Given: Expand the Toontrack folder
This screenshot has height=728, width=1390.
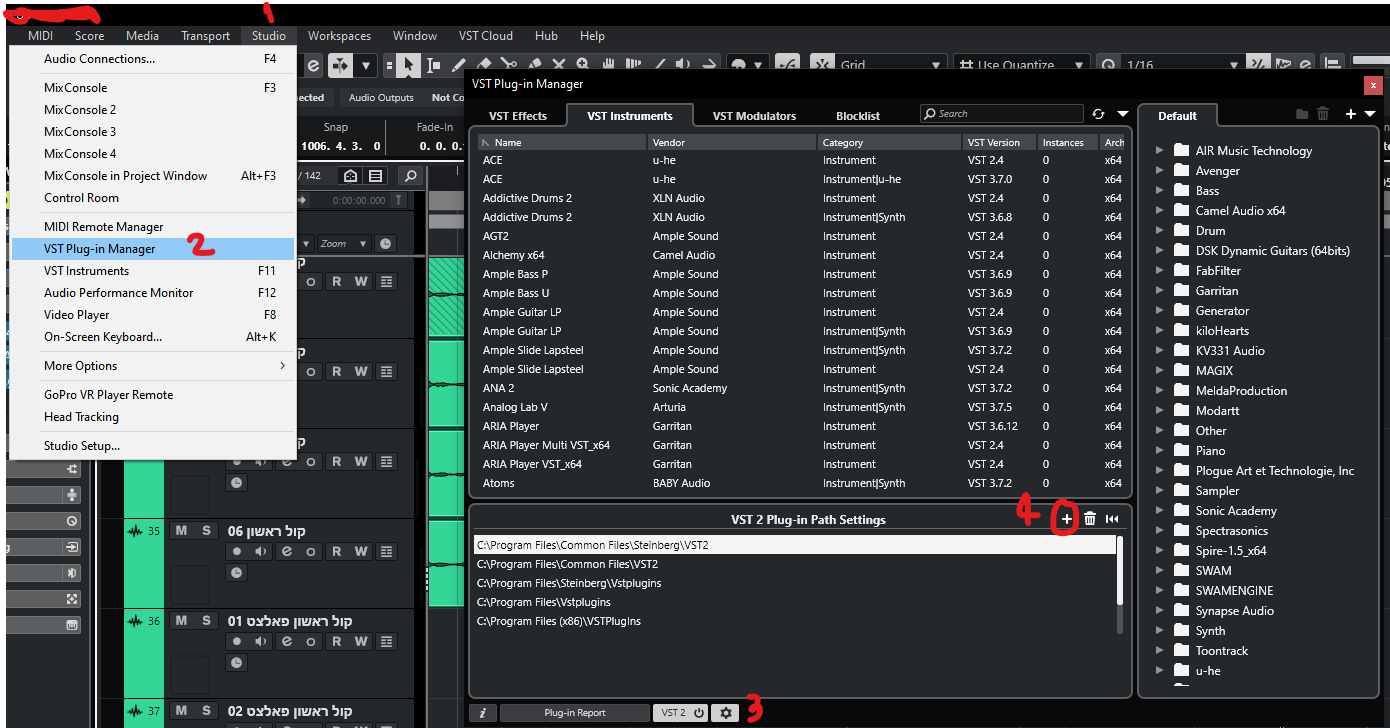Looking at the screenshot, I should (1159, 651).
